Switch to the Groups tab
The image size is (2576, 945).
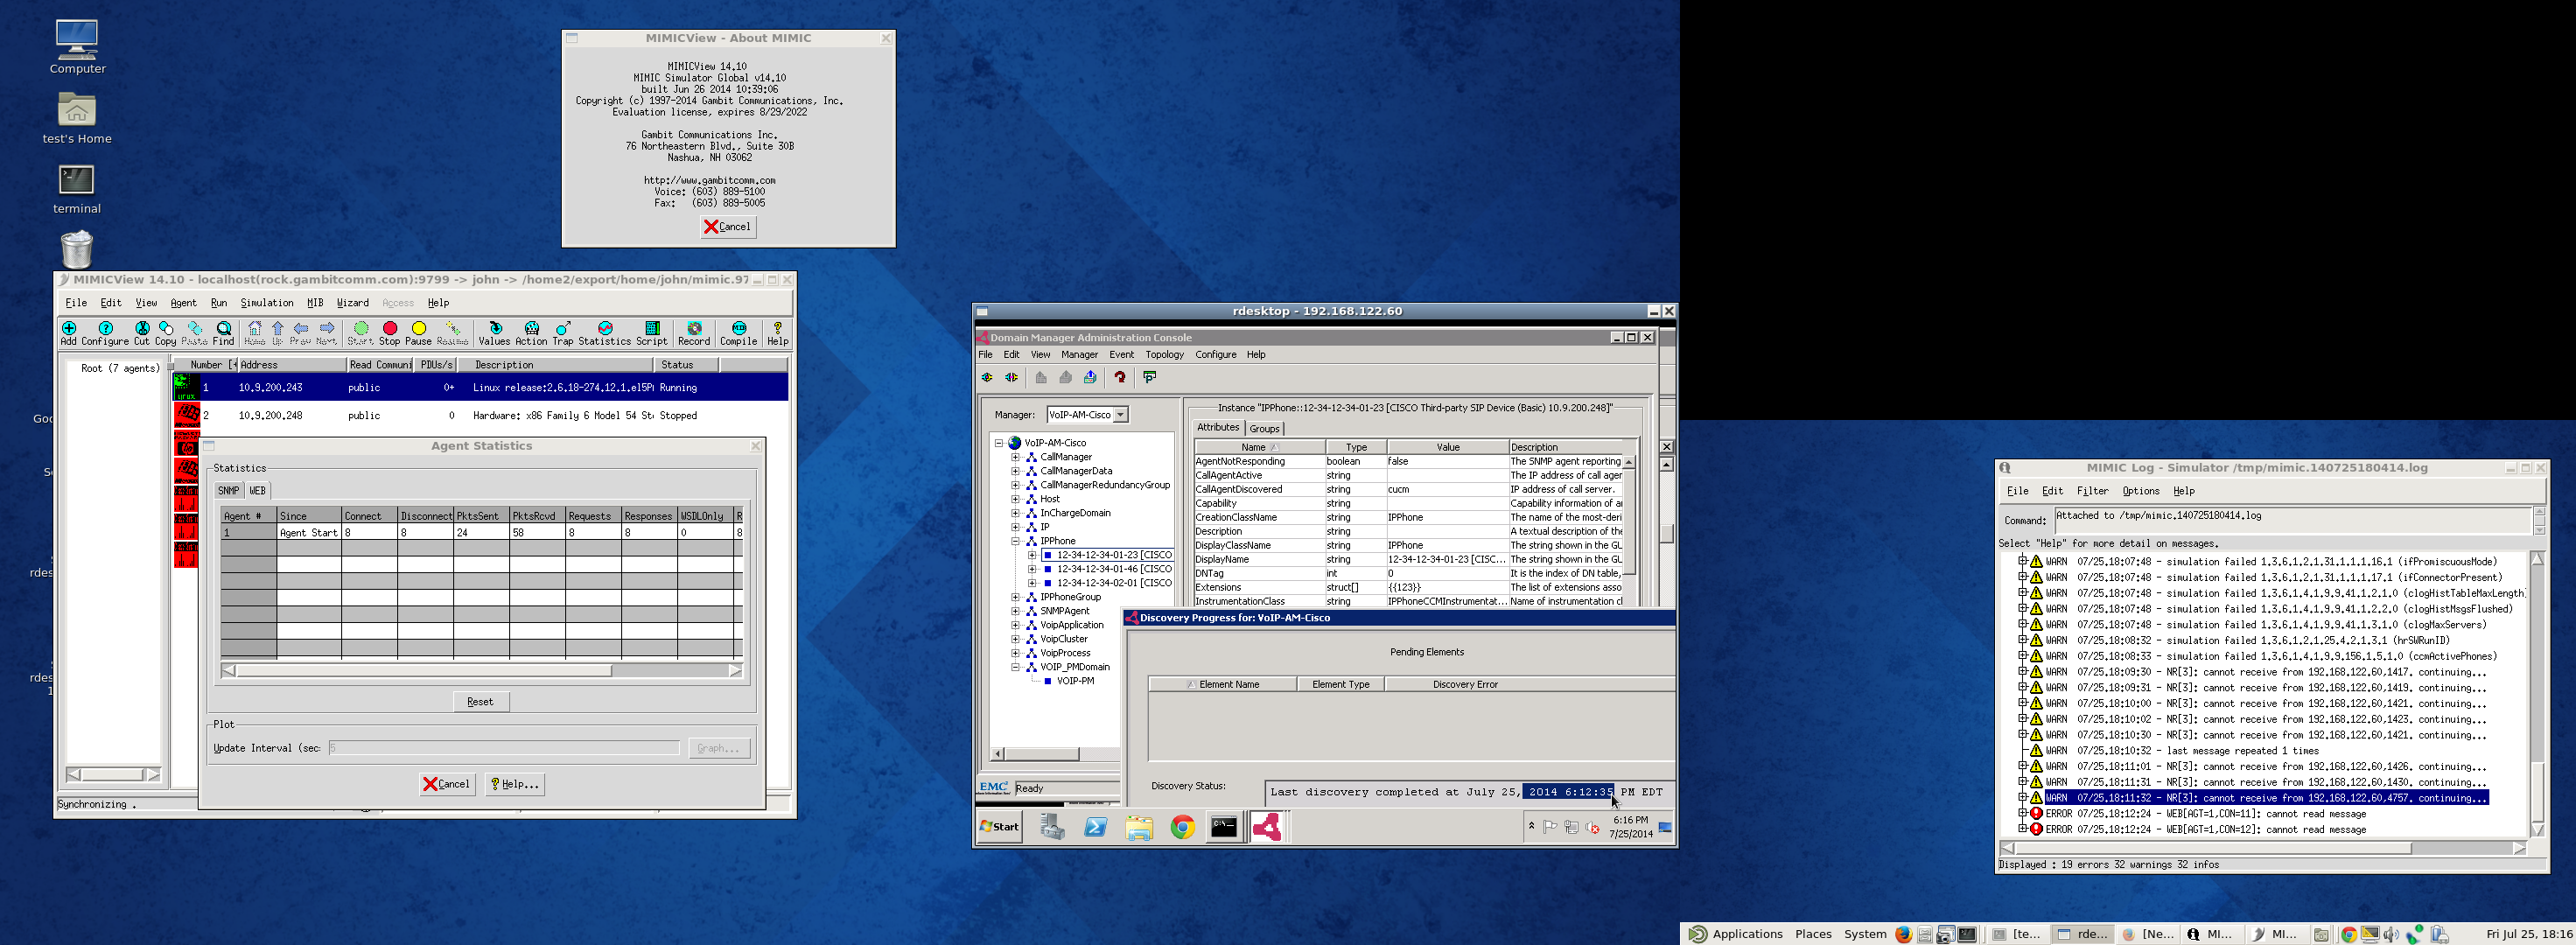(x=1264, y=429)
